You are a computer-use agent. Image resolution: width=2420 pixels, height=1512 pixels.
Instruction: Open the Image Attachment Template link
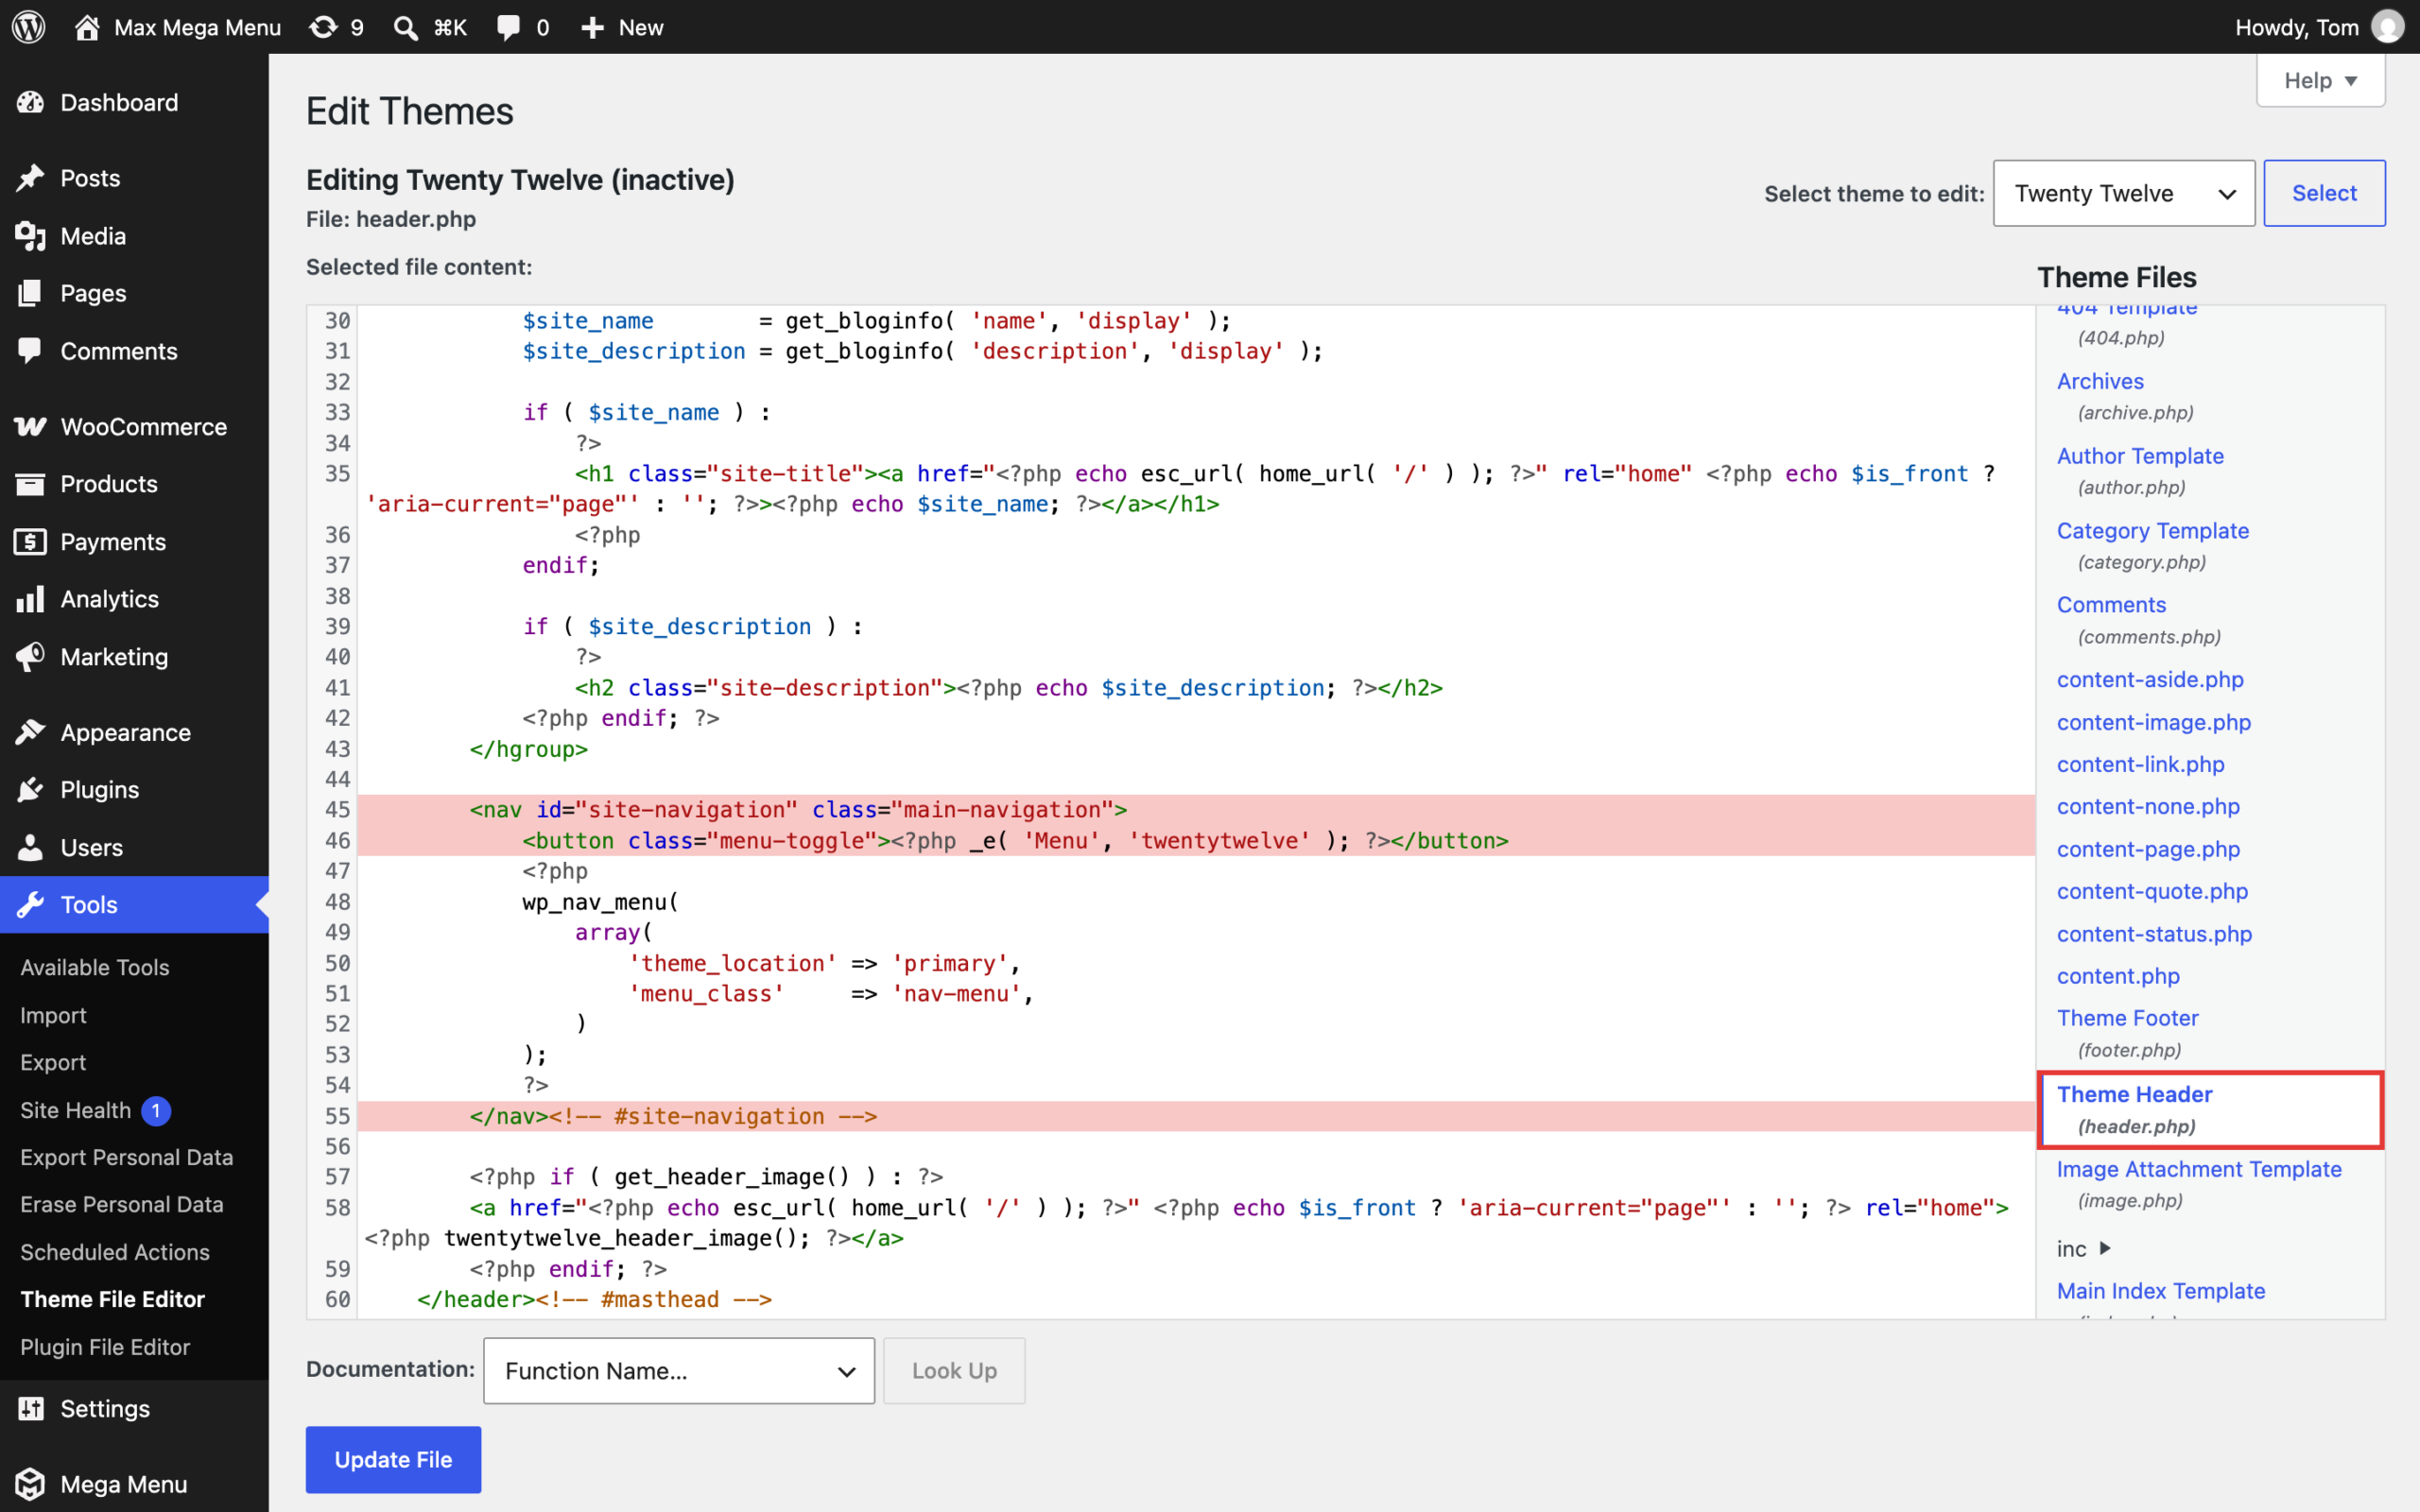[2199, 1169]
